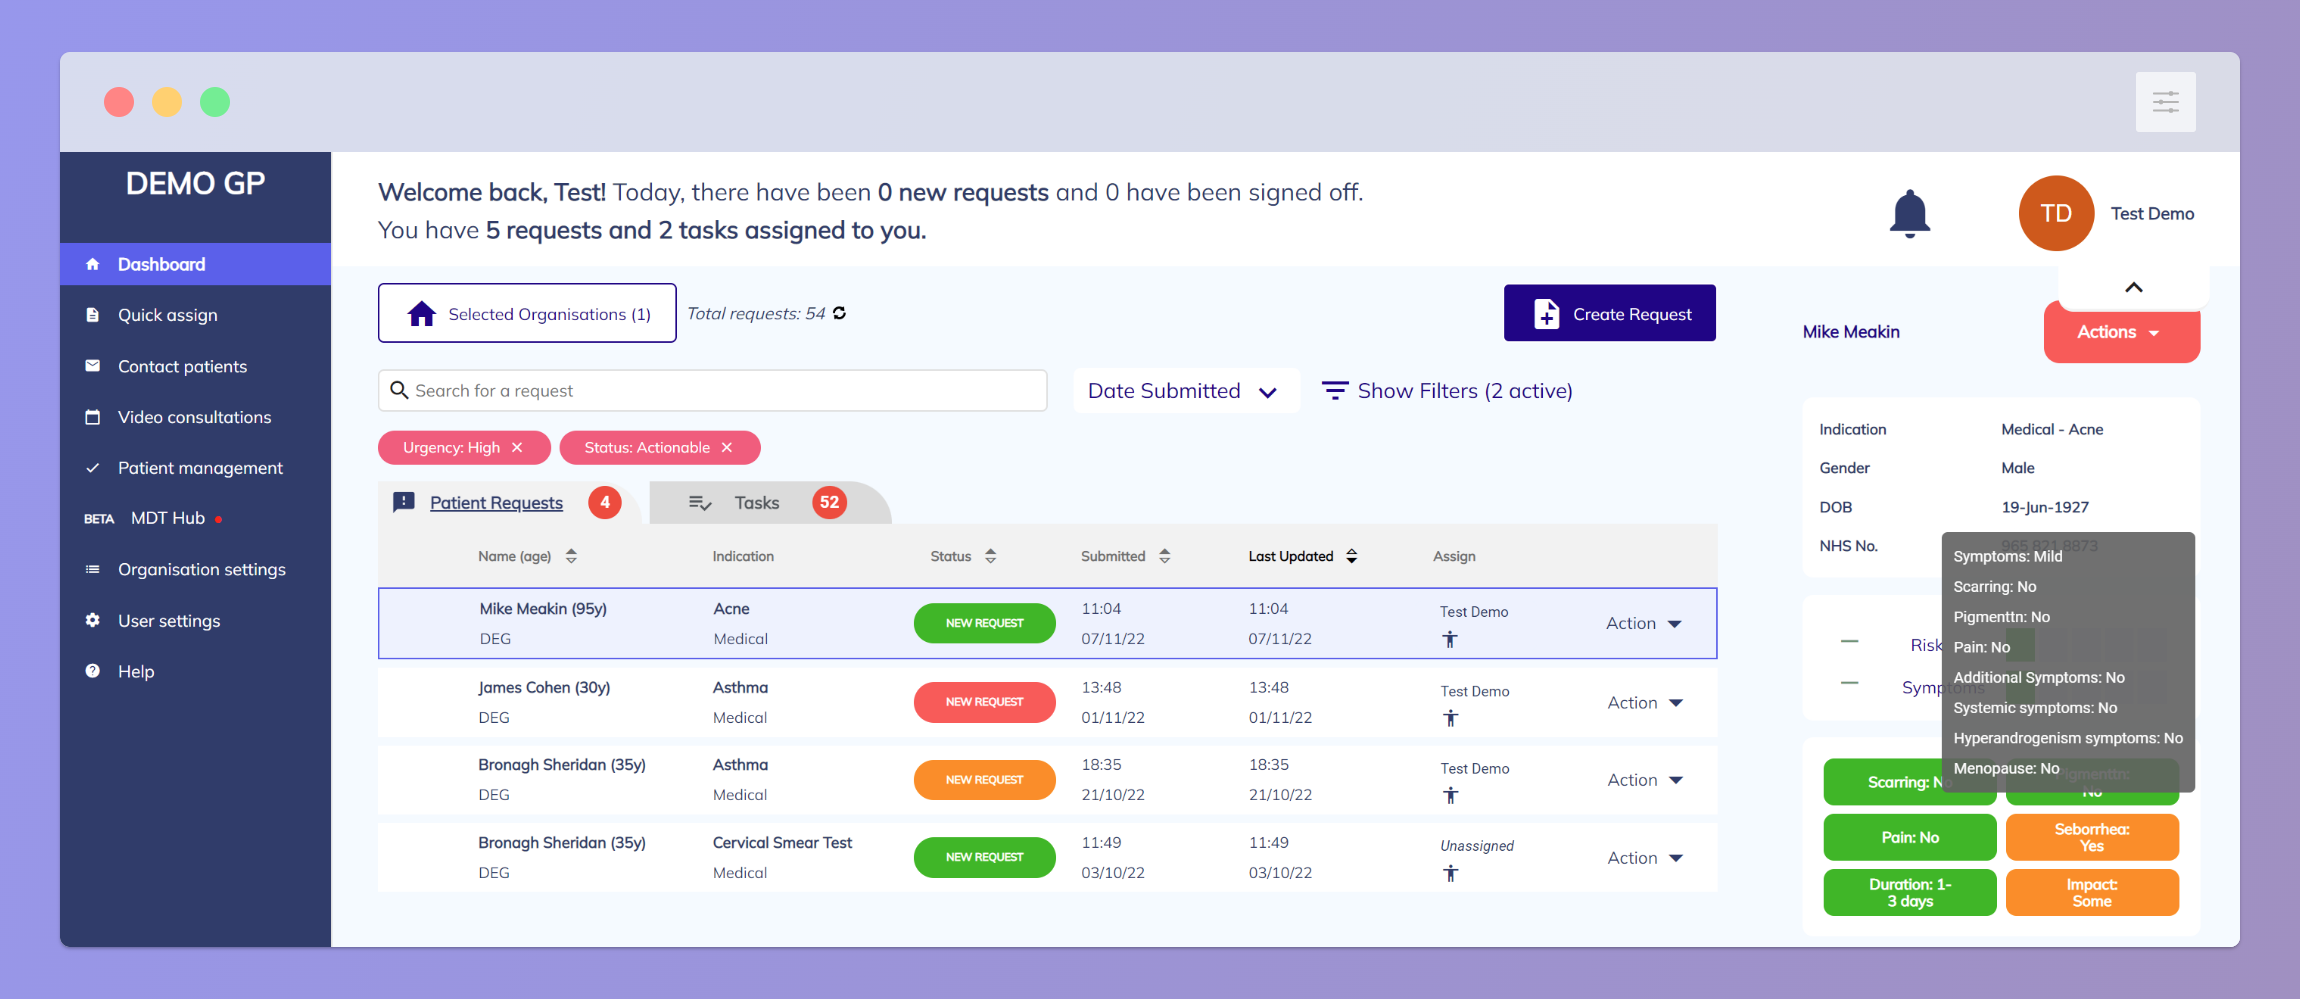2300x999 pixels.
Task: Remove the Status: Actionable filter chip
Action: coord(727,448)
